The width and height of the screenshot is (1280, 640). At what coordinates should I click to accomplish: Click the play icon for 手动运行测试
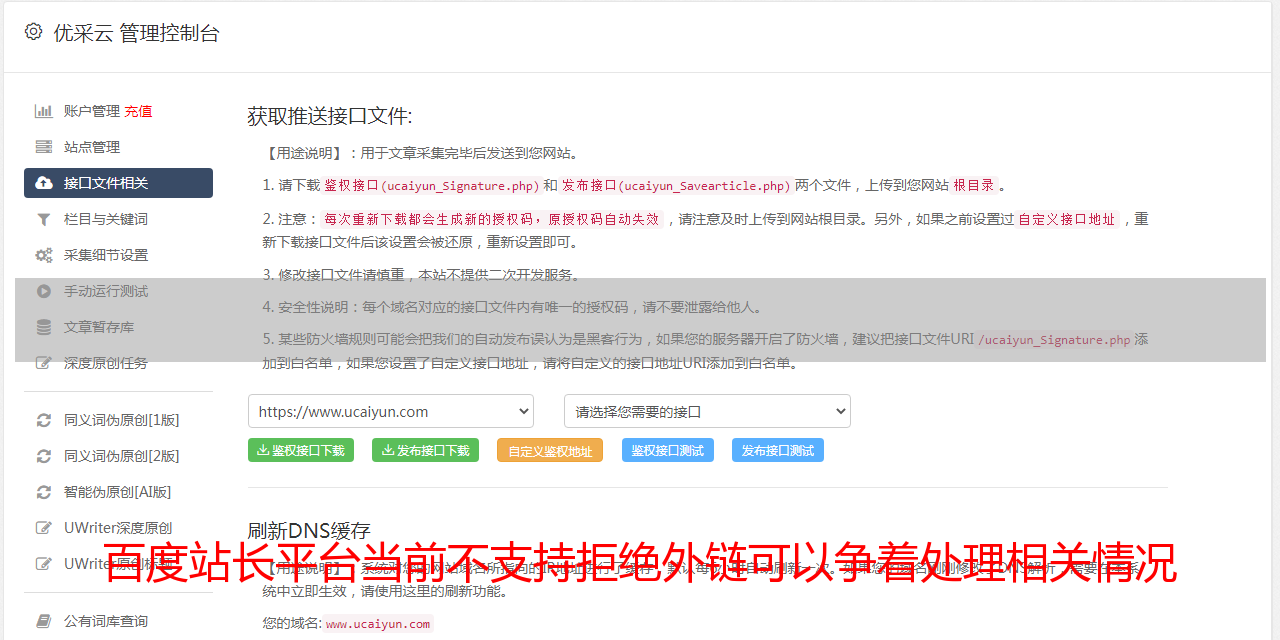click(x=44, y=291)
